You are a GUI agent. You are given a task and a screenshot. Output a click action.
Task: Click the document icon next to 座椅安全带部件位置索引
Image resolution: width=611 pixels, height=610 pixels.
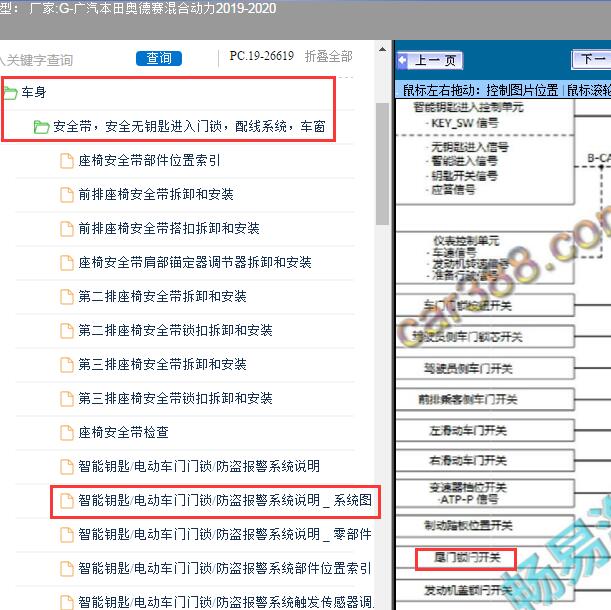click(67, 161)
